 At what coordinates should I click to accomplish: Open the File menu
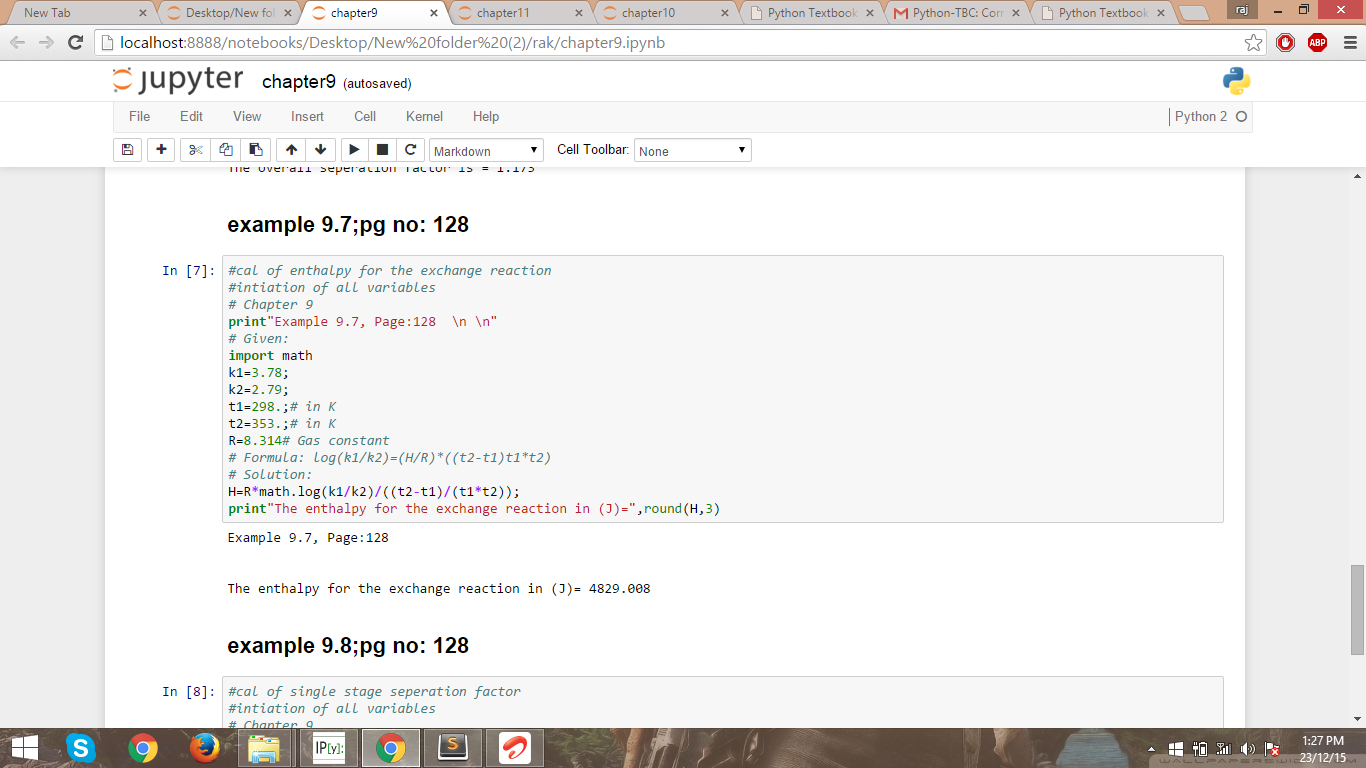(x=140, y=116)
